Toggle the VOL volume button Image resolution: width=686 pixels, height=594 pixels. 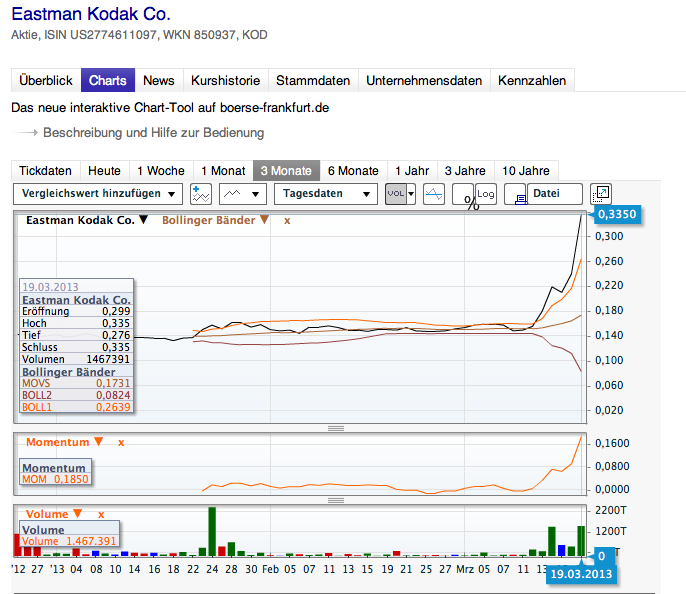396,194
